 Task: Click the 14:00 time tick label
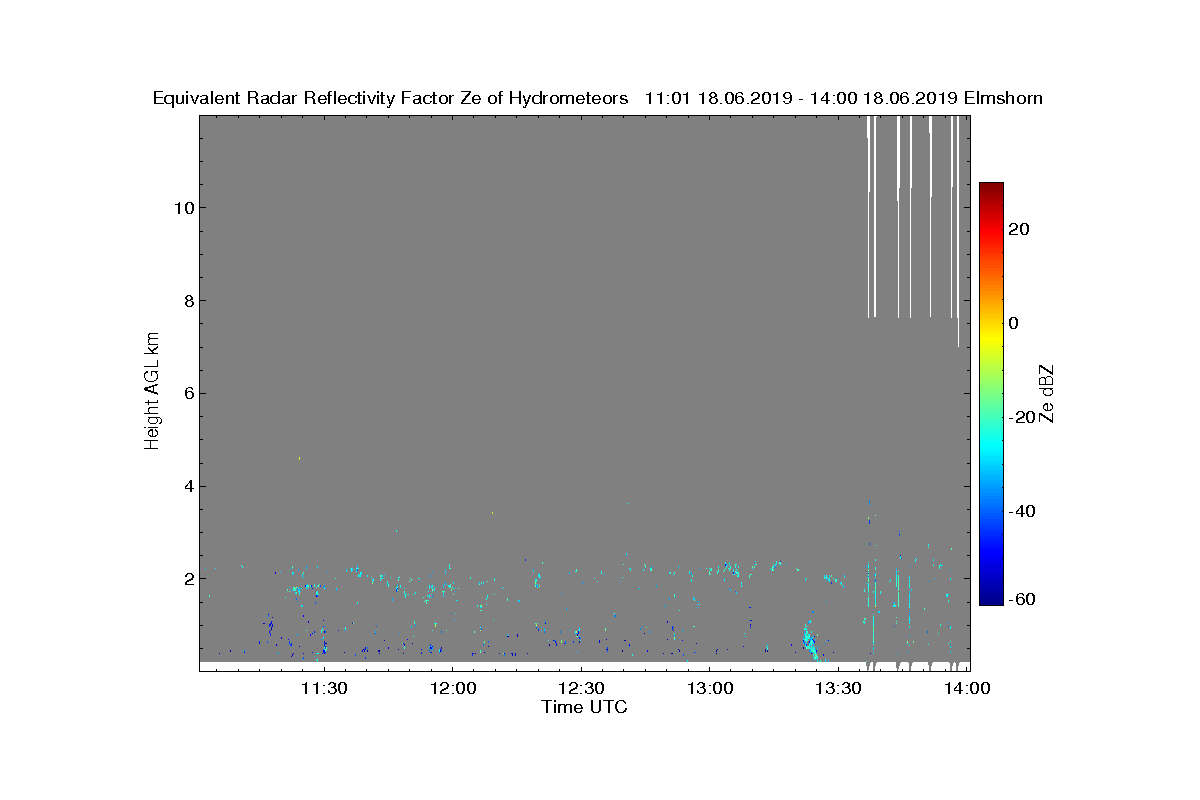point(967,688)
